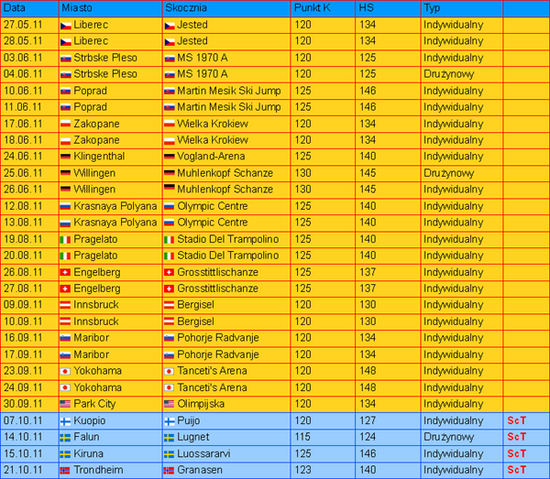The height and width of the screenshot is (479, 550).
Task: Click the red ScT label in the Kuopio row
Action: [x=517, y=420]
